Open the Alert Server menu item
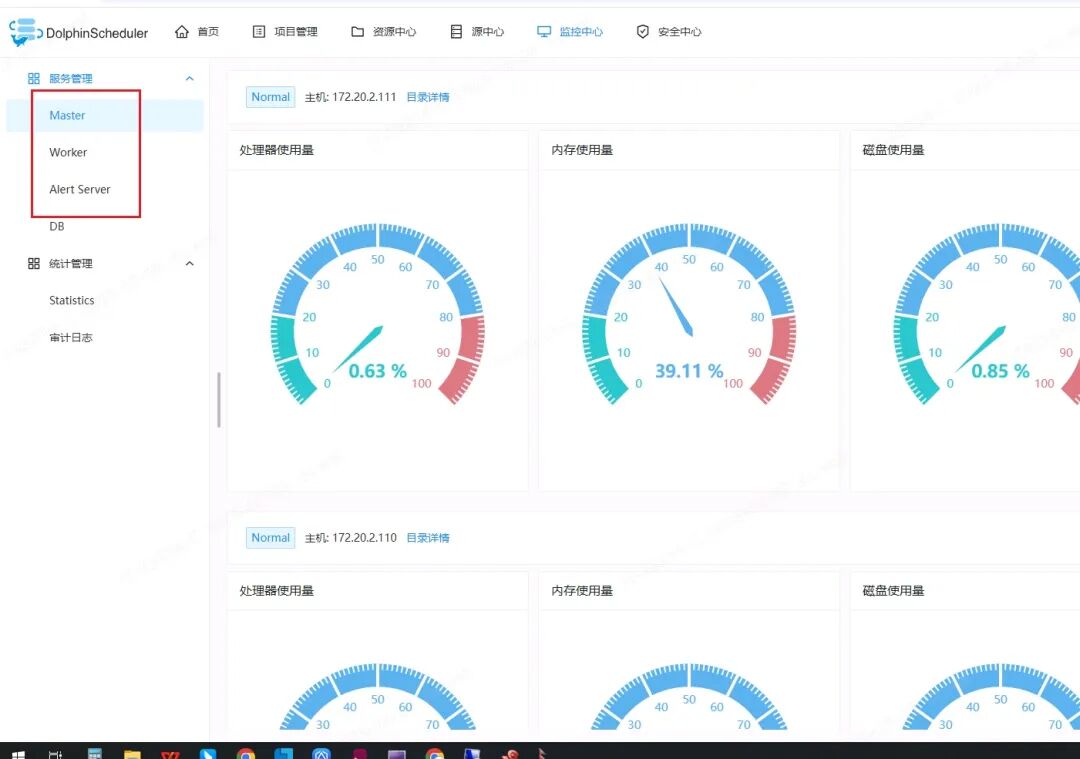 click(80, 189)
